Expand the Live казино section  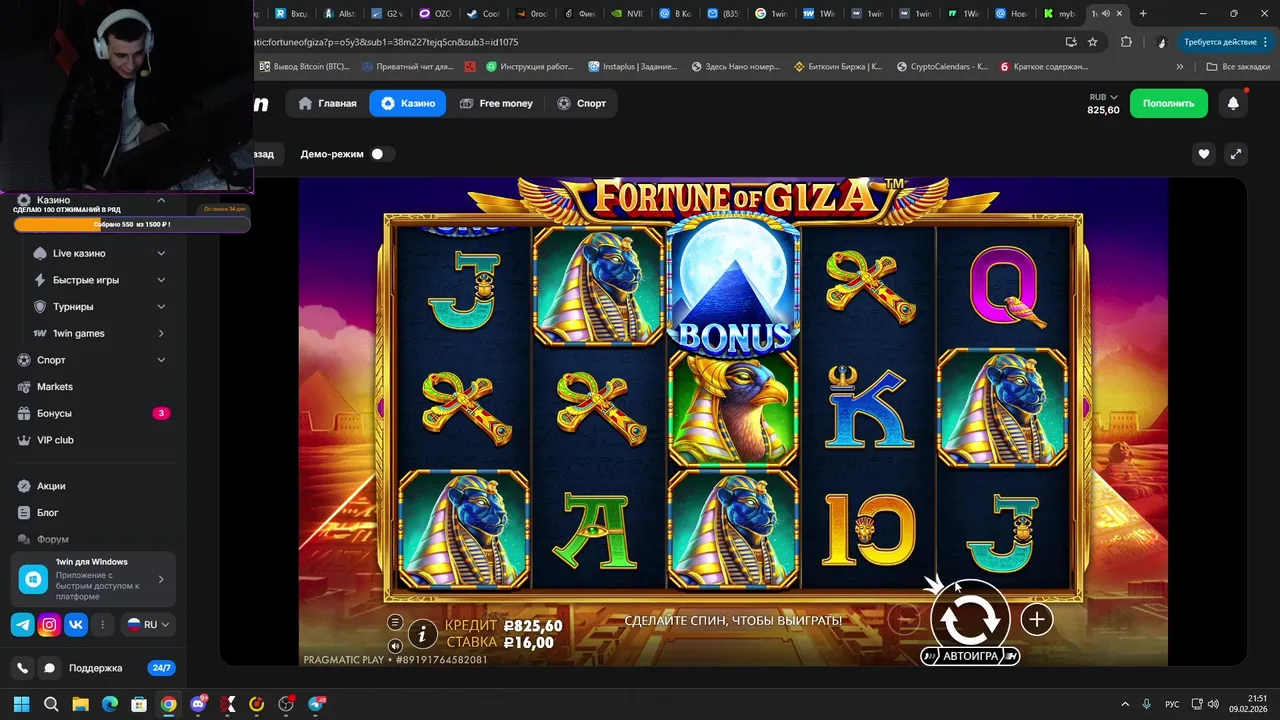[x=161, y=253]
